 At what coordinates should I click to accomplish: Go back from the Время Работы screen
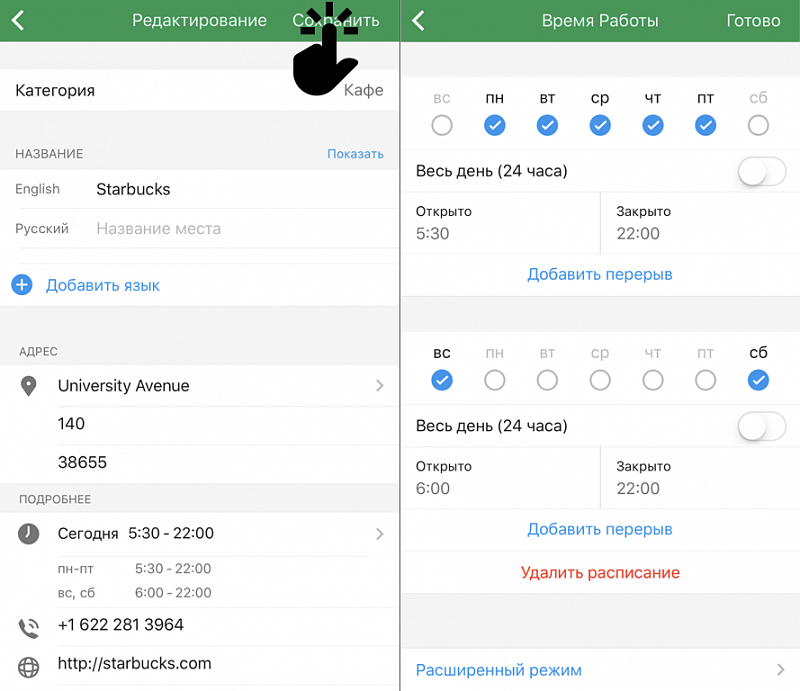click(x=418, y=21)
